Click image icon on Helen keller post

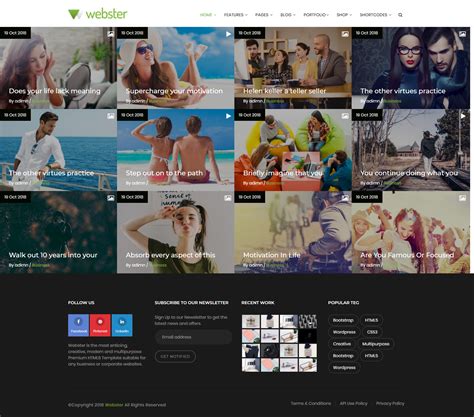click(x=345, y=34)
